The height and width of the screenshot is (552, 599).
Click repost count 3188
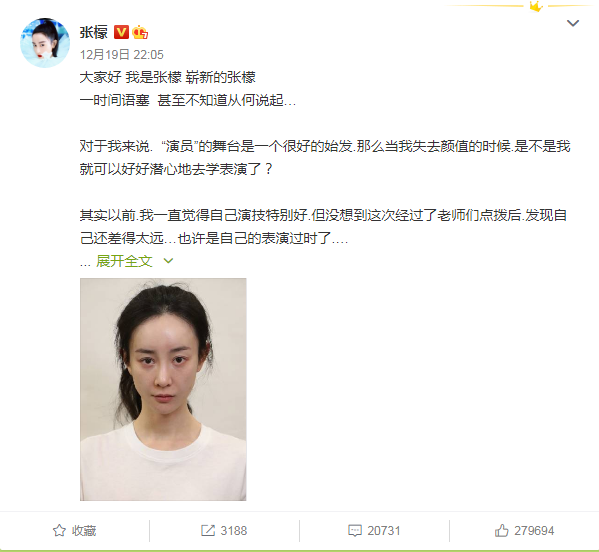tap(234, 531)
